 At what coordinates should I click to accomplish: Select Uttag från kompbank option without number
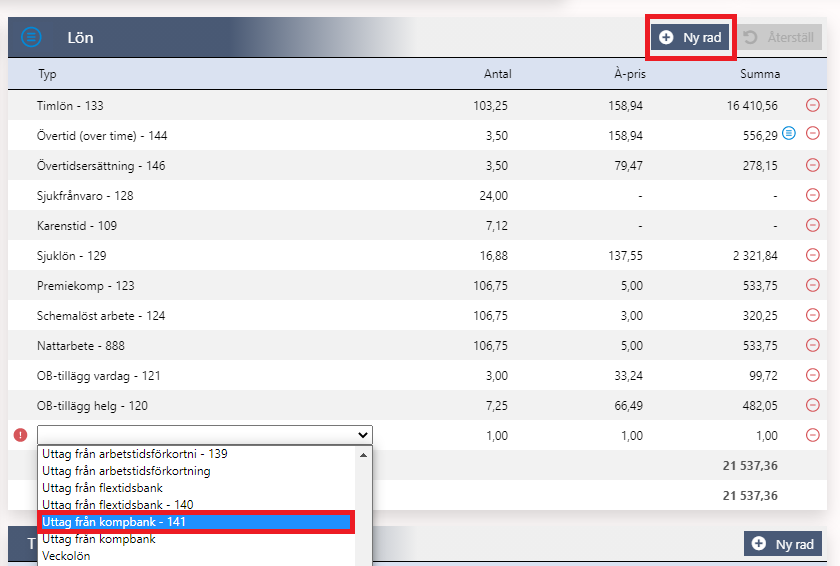click(99, 539)
